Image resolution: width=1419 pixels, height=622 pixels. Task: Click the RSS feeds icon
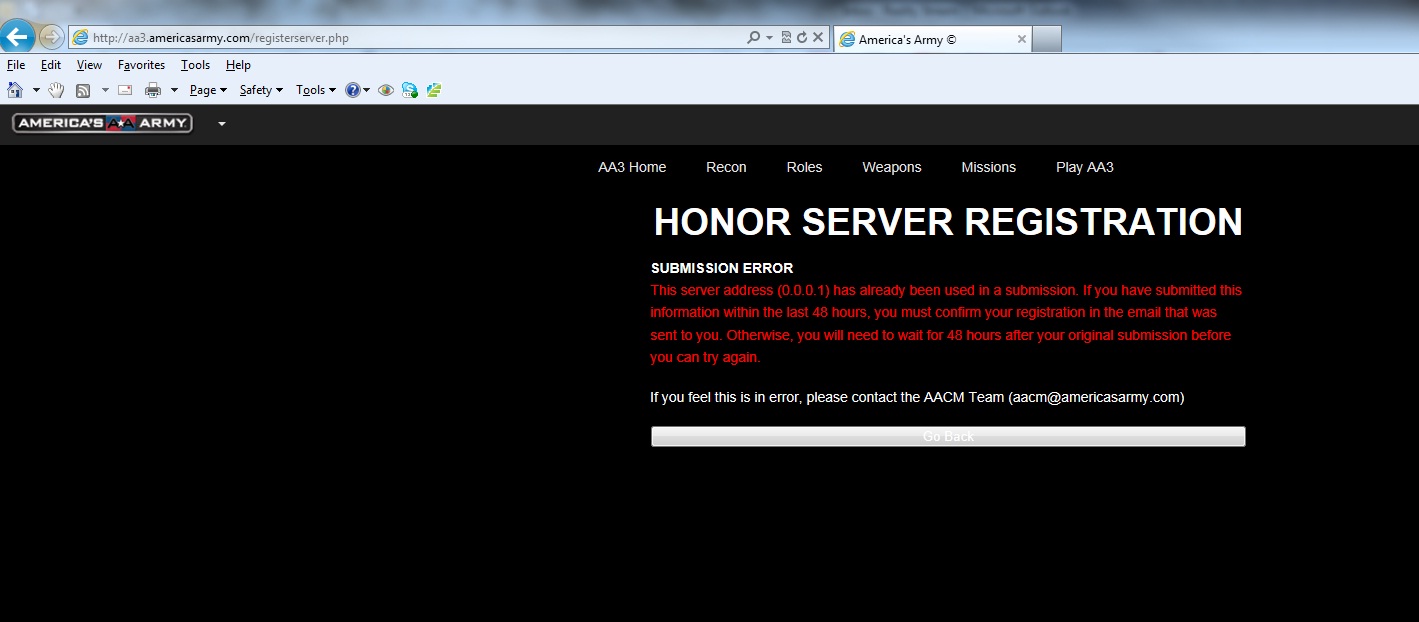(84, 90)
